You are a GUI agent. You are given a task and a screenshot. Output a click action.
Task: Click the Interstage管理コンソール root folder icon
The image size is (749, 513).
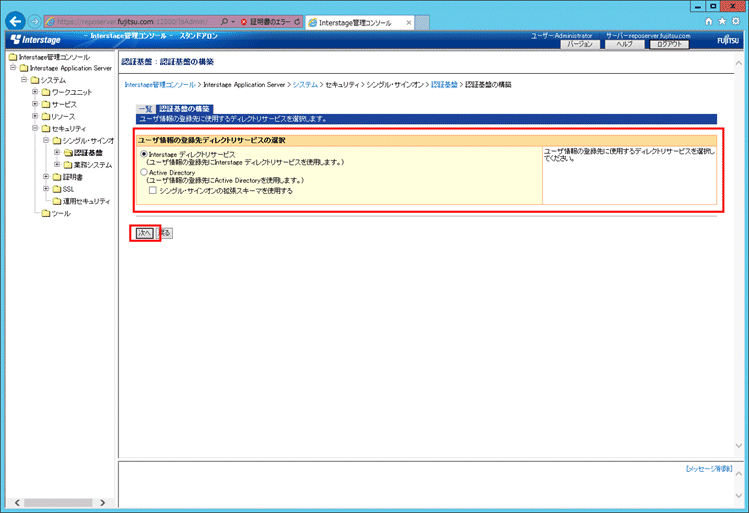click(13, 57)
